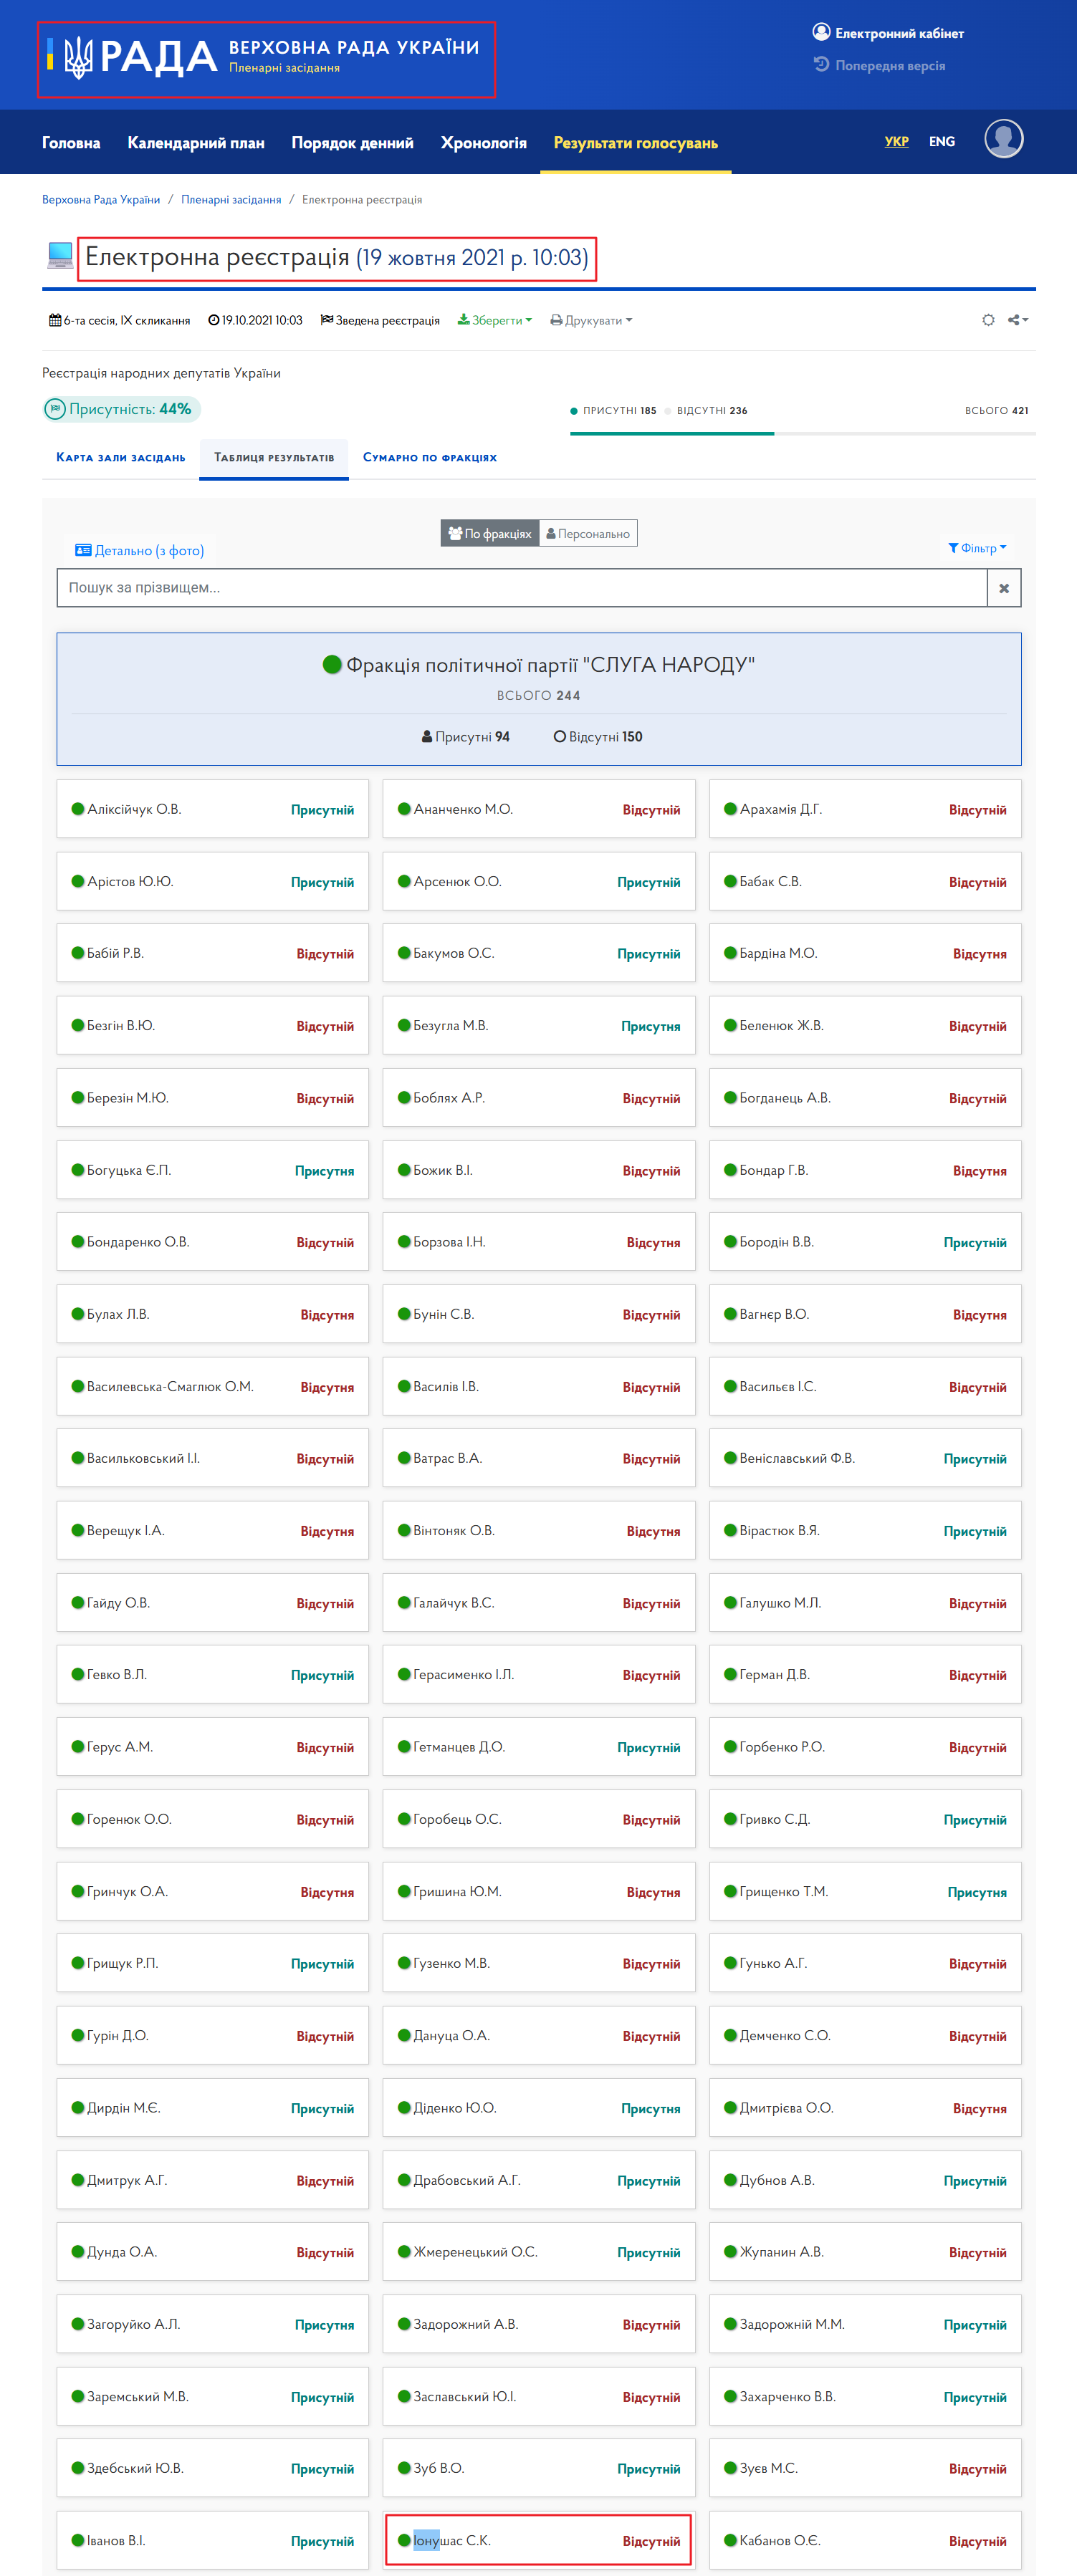Viewport: 1077px width, 2576px height.
Task: Switch language to ENG
Action: 941,142
